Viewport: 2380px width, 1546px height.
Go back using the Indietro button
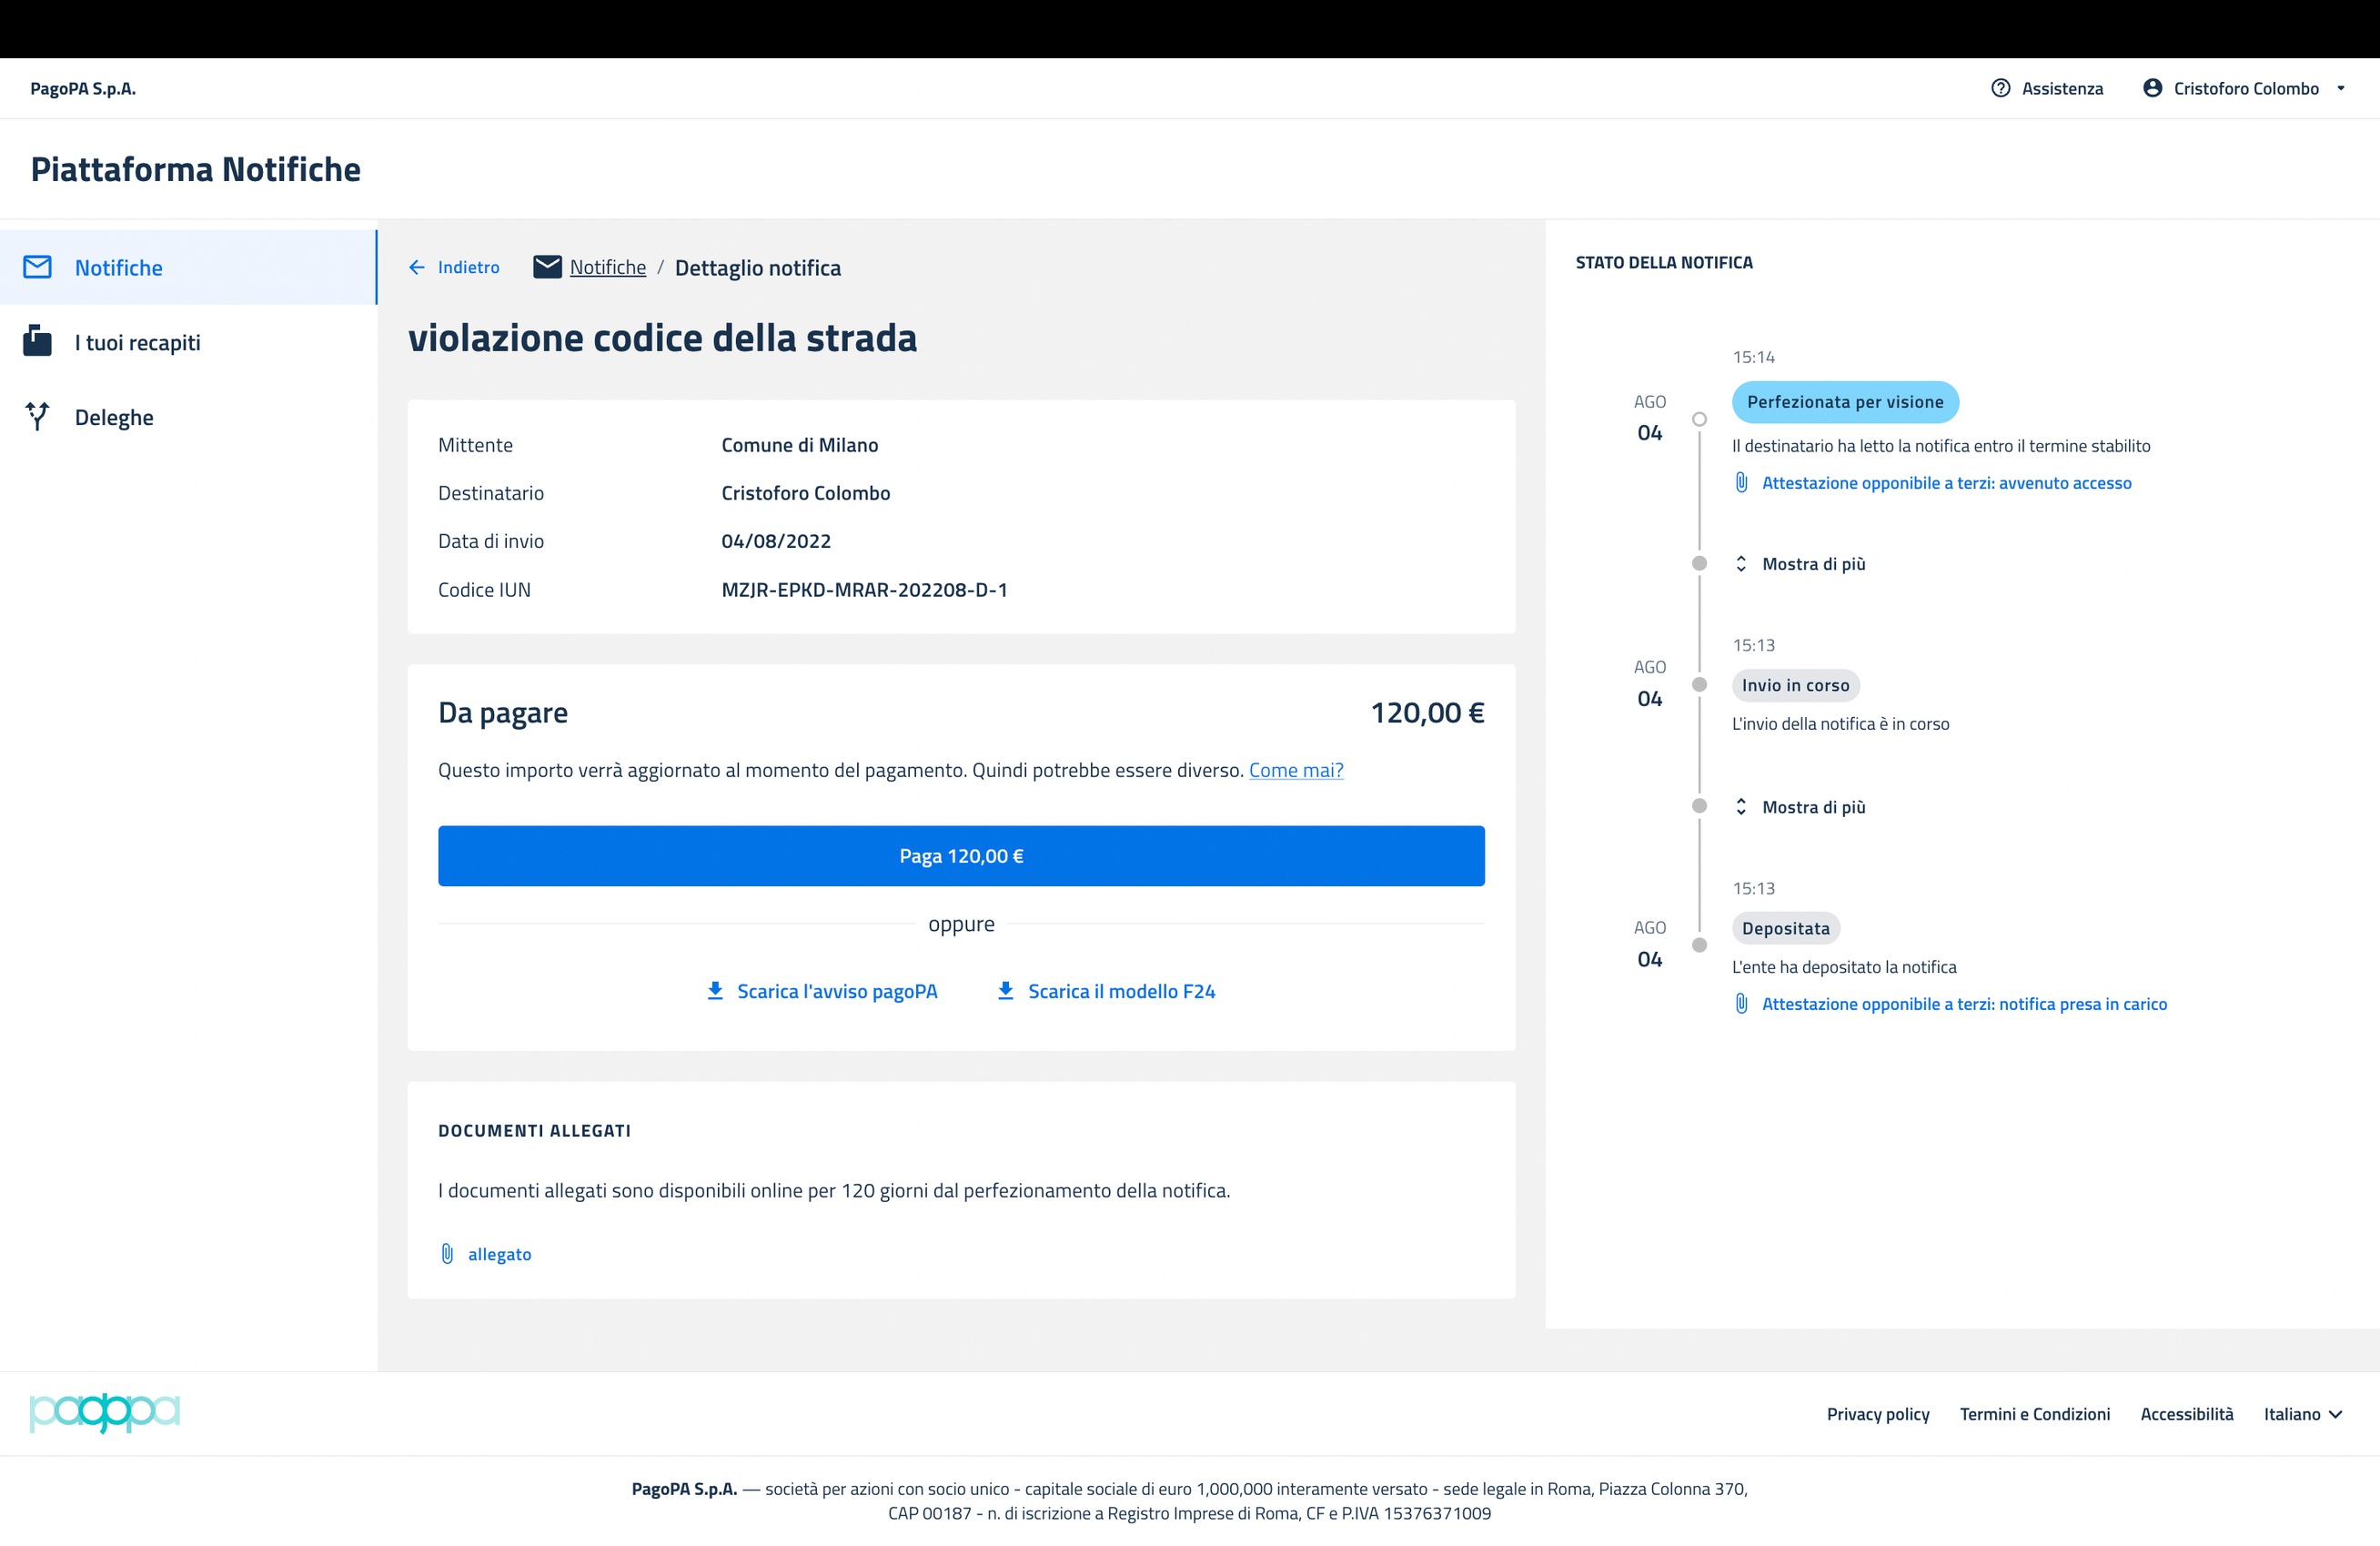[x=454, y=267]
